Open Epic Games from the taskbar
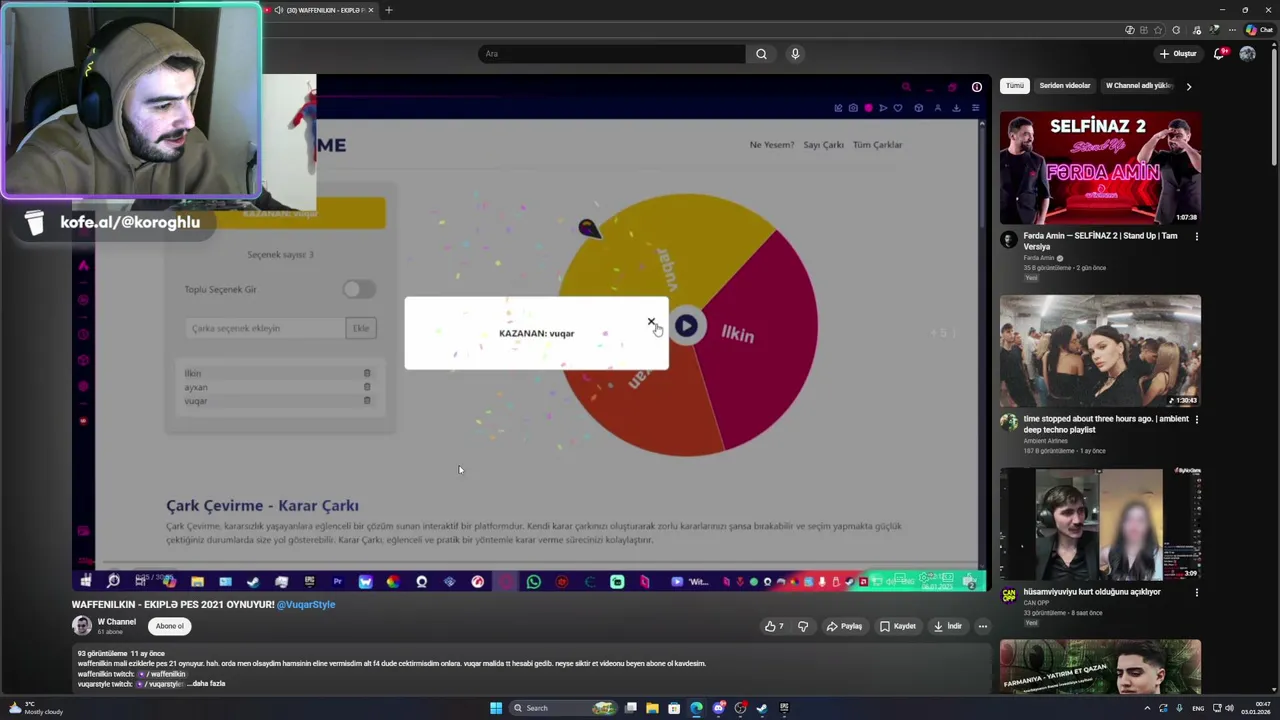Viewport: 1280px width, 720px height. click(x=784, y=708)
